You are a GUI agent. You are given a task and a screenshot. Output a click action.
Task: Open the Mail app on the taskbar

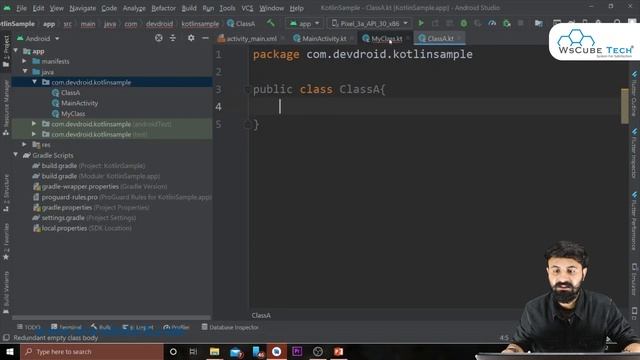(x=236, y=351)
